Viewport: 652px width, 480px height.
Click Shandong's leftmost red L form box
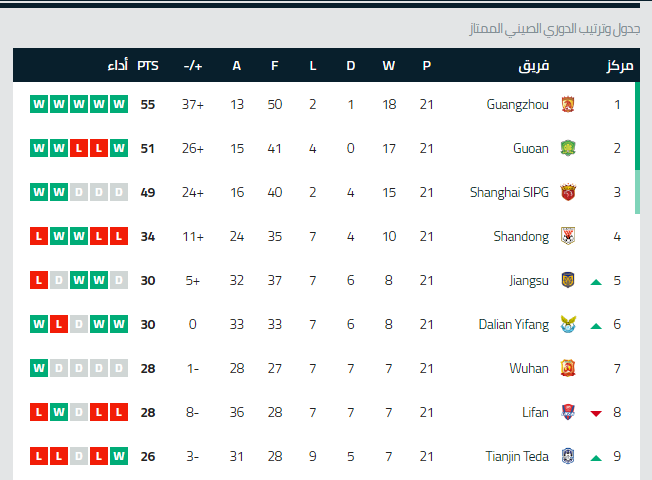click(x=39, y=236)
